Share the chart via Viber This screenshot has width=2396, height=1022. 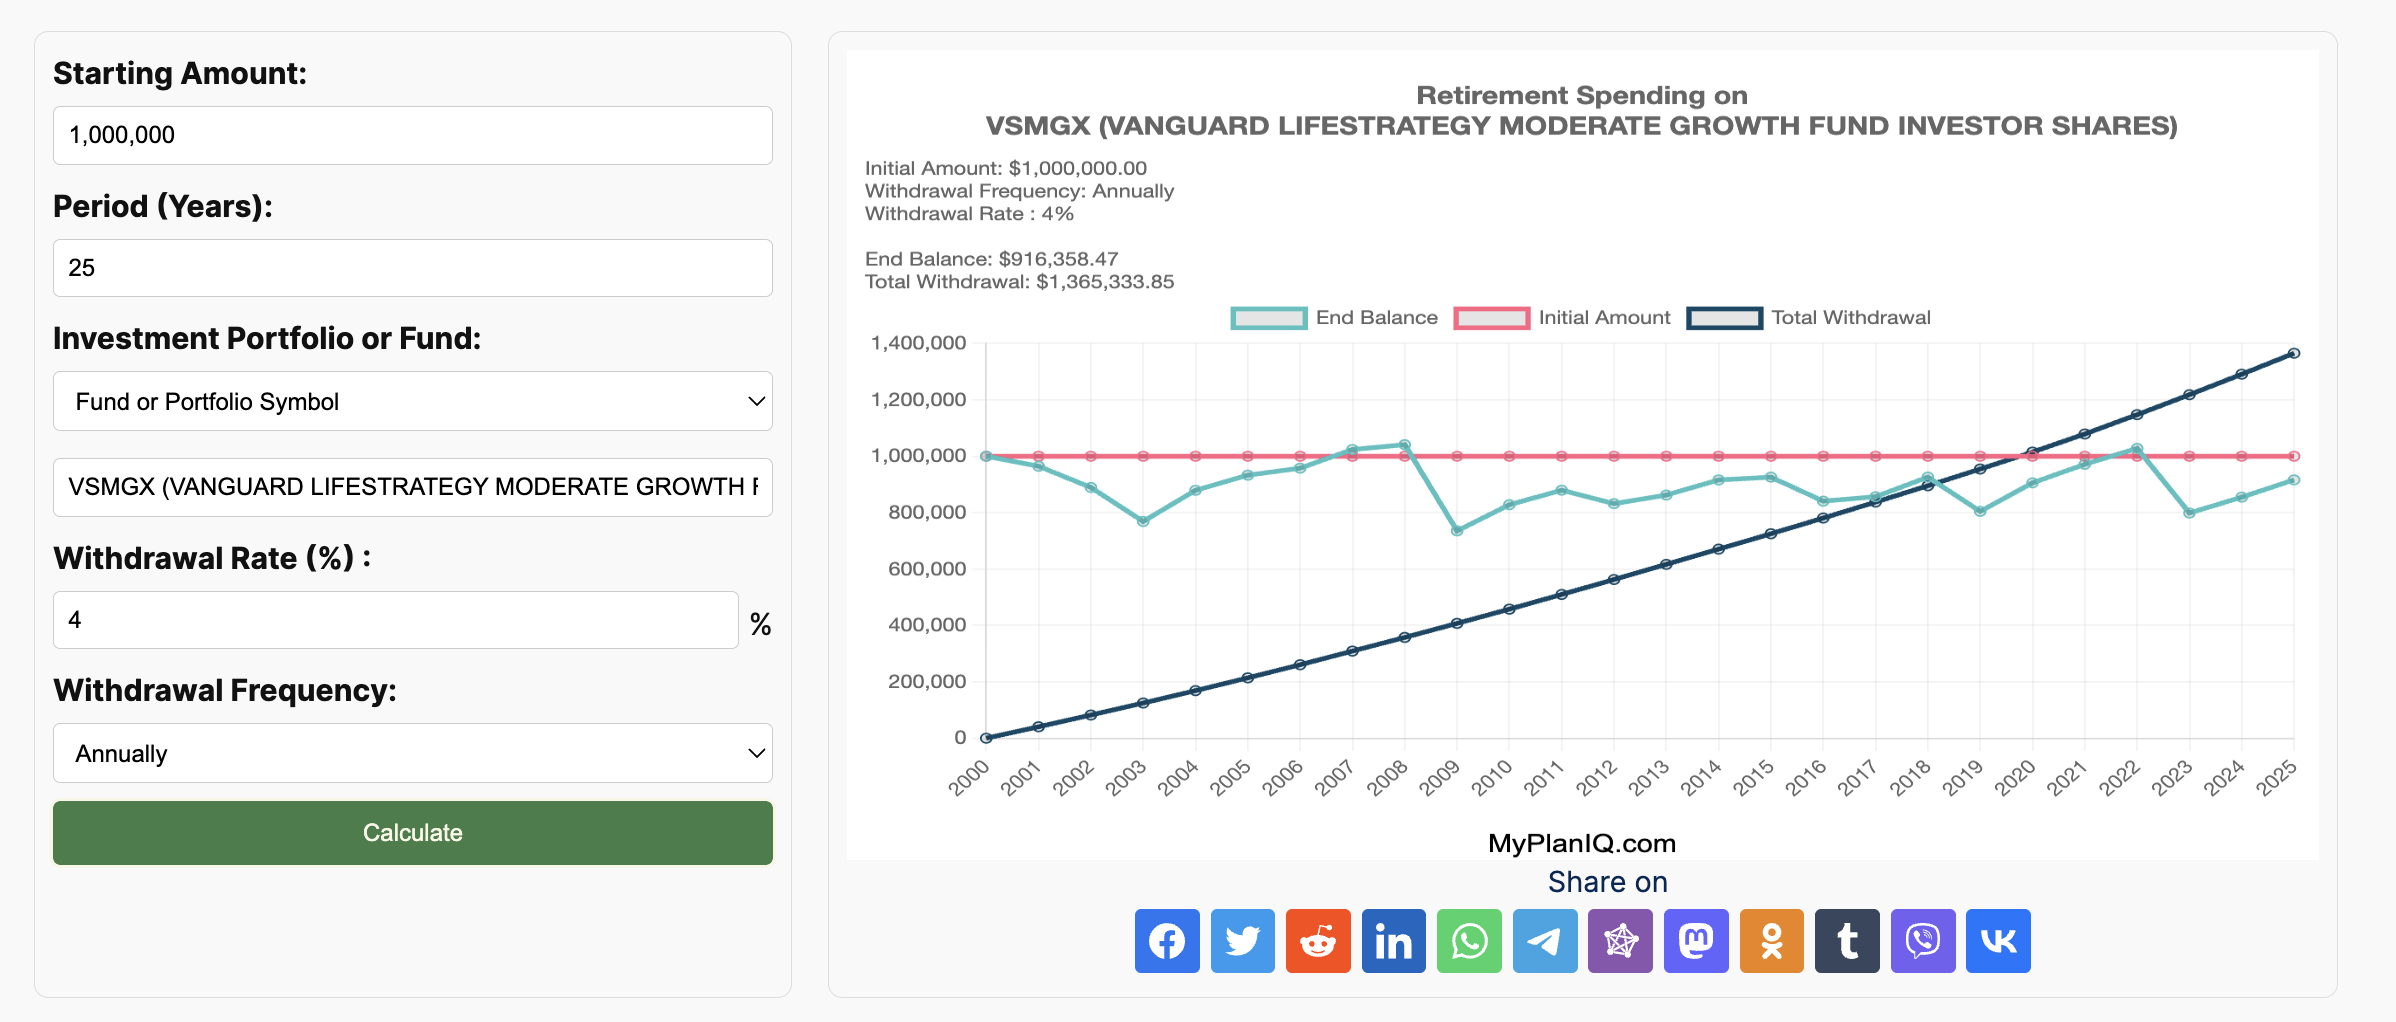click(x=1923, y=941)
